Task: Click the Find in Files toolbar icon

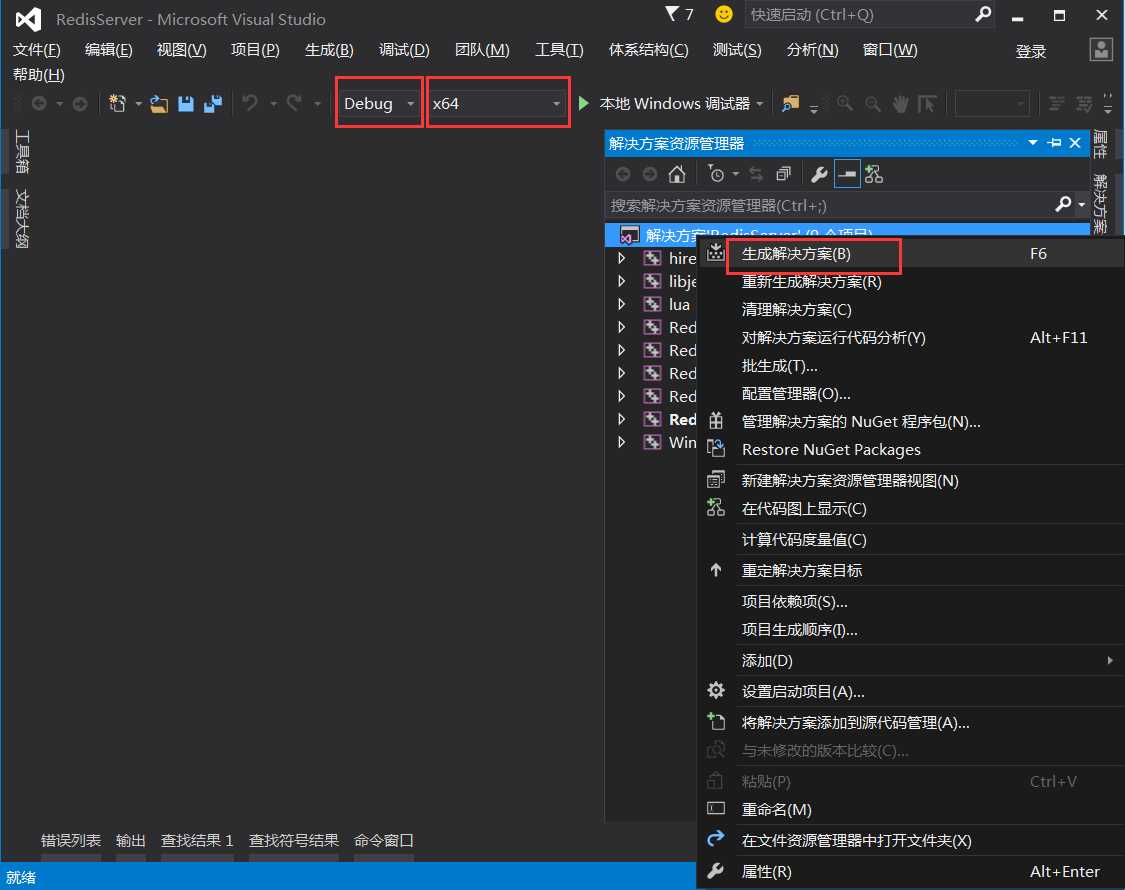Action: 790,104
